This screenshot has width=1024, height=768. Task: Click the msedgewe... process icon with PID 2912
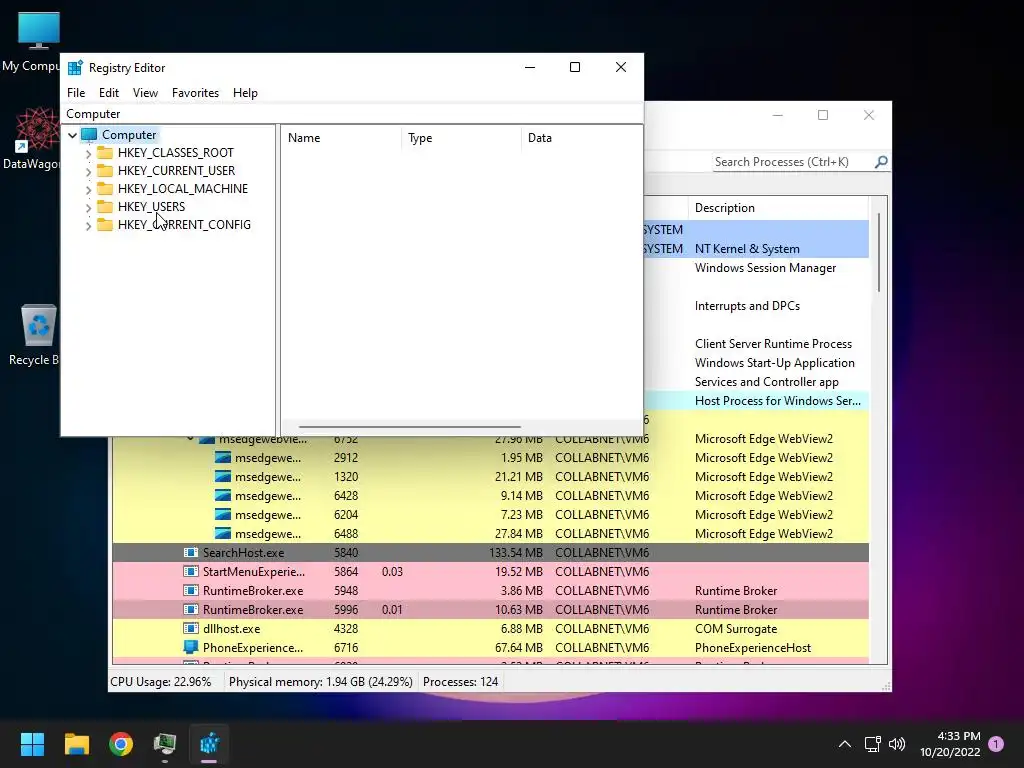[x=223, y=458]
